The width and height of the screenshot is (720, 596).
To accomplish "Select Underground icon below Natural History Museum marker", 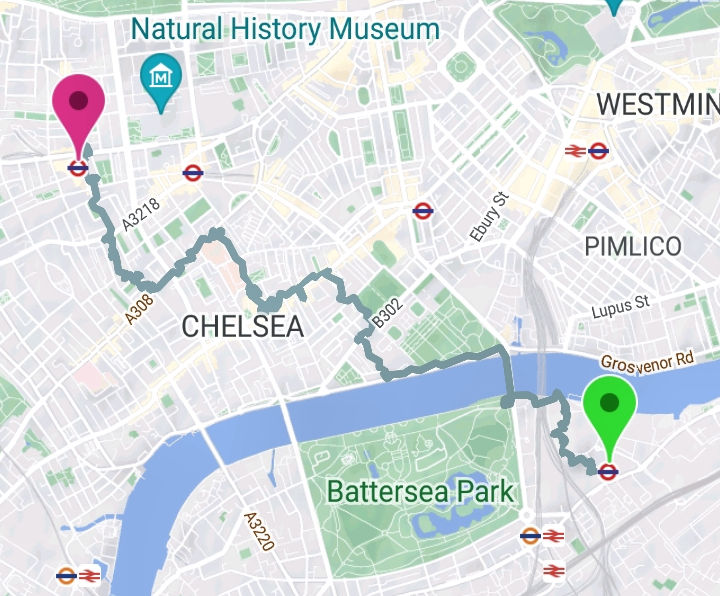I will coord(193,173).
